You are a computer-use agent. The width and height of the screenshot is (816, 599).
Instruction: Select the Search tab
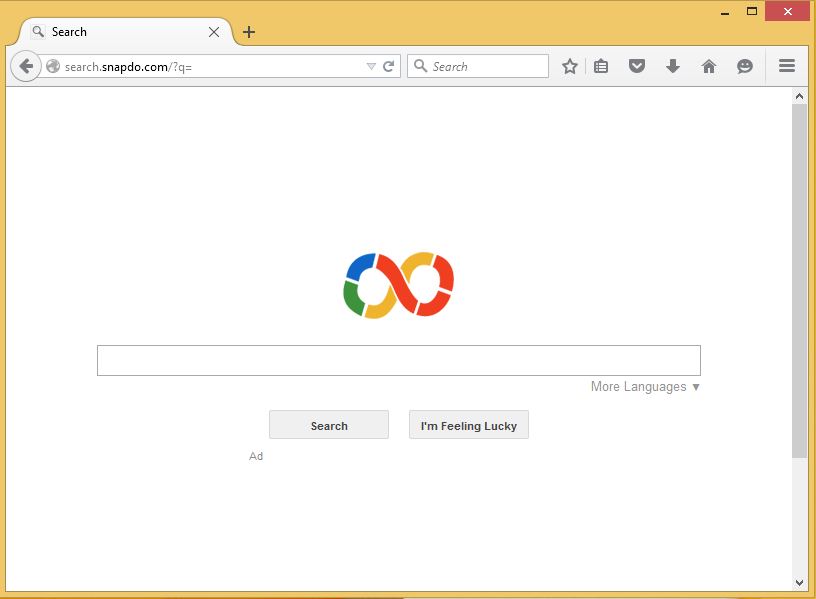(125, 32)
